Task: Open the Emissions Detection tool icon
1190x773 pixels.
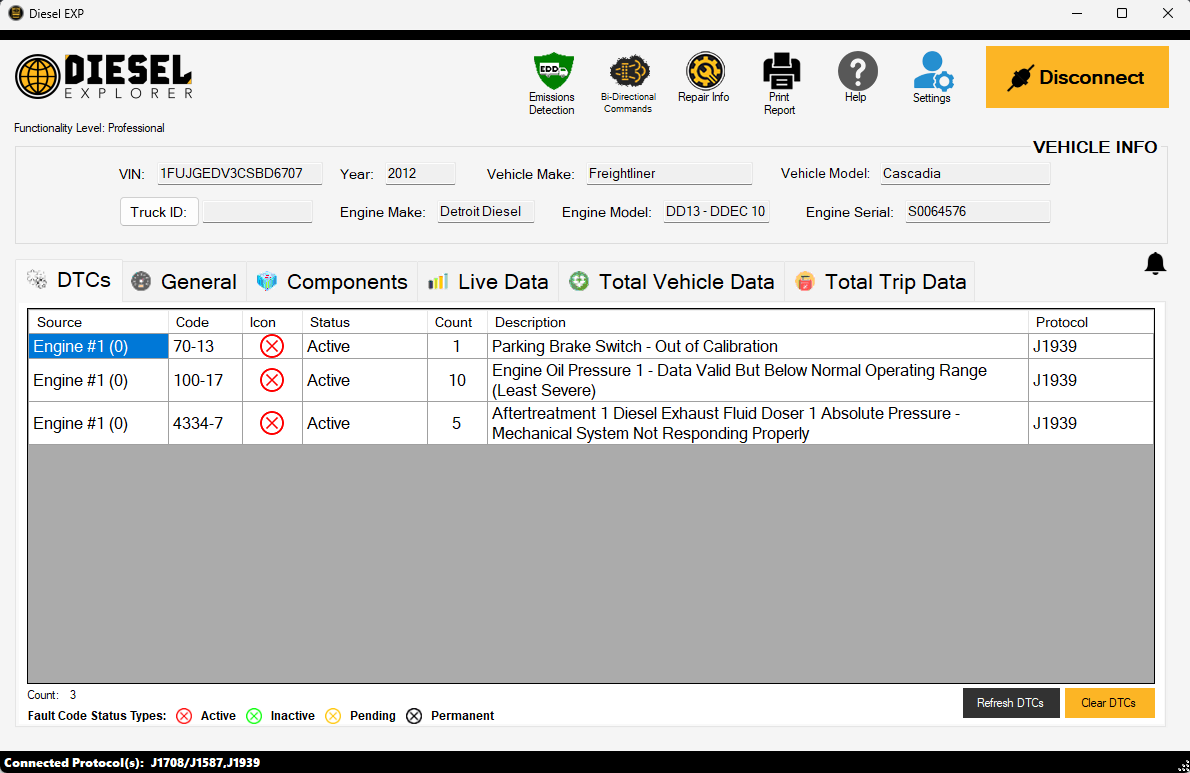Action: coord(552,72)
